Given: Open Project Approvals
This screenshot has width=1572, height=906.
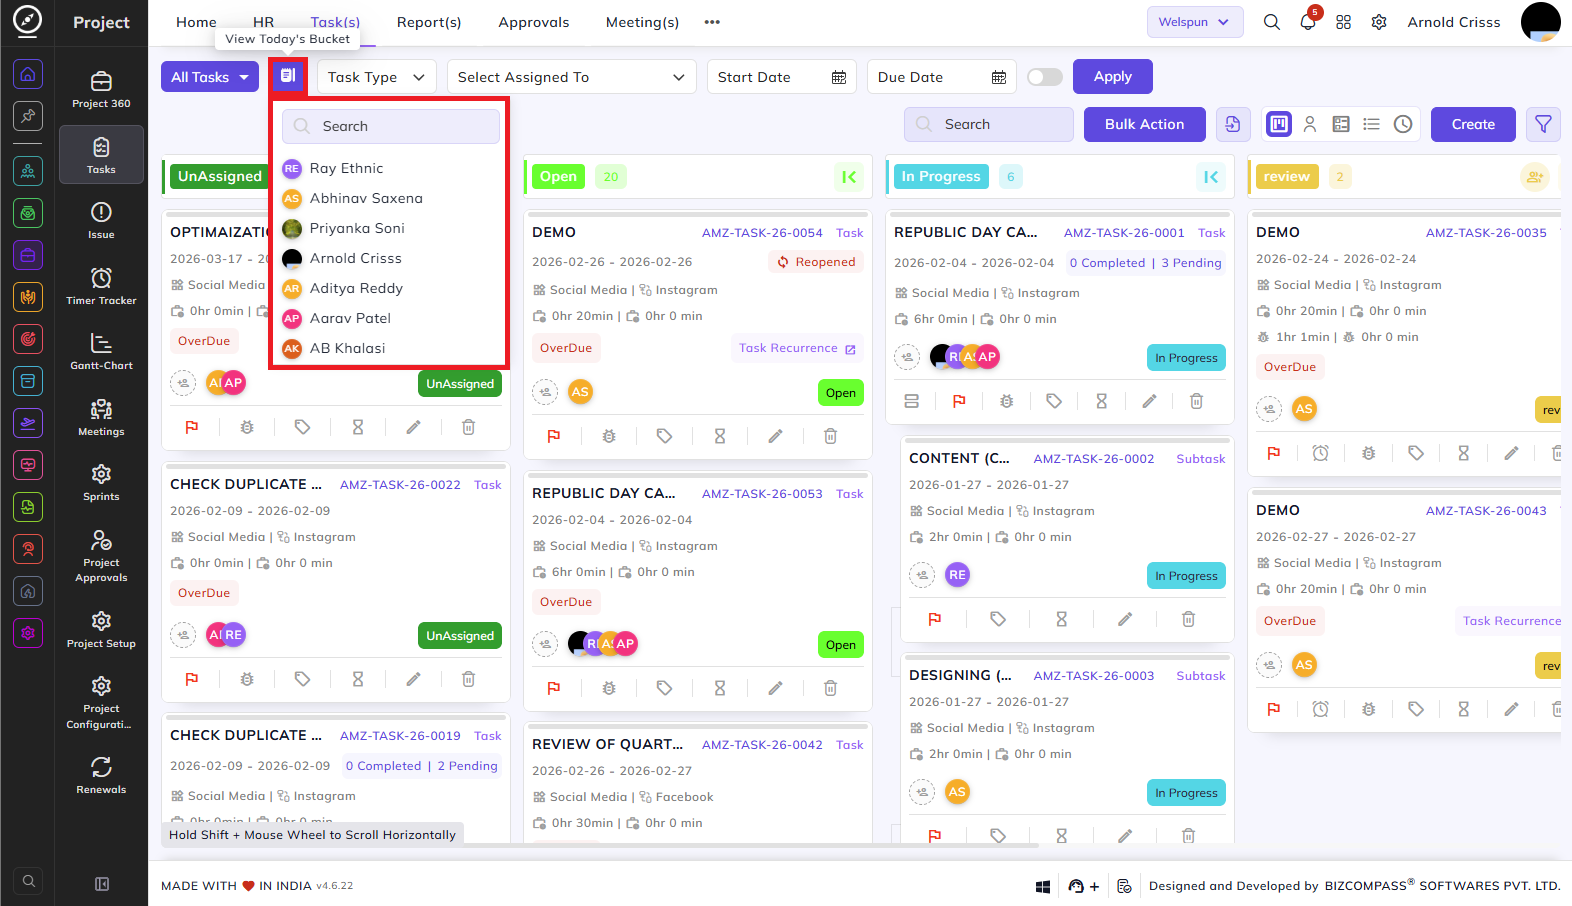Looking at the screenshot, I should point(101,555).
